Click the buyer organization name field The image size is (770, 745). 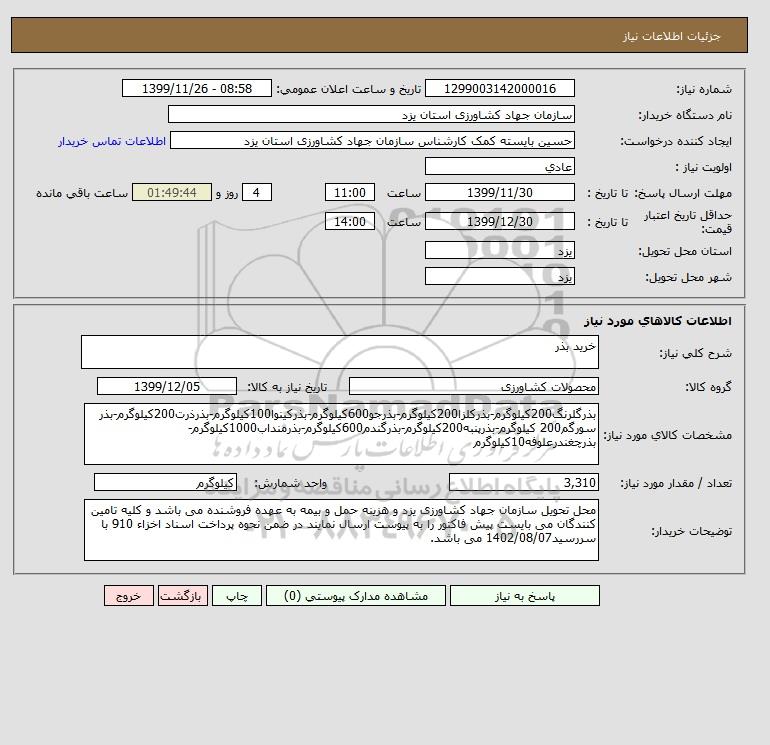tap(371, 115)
